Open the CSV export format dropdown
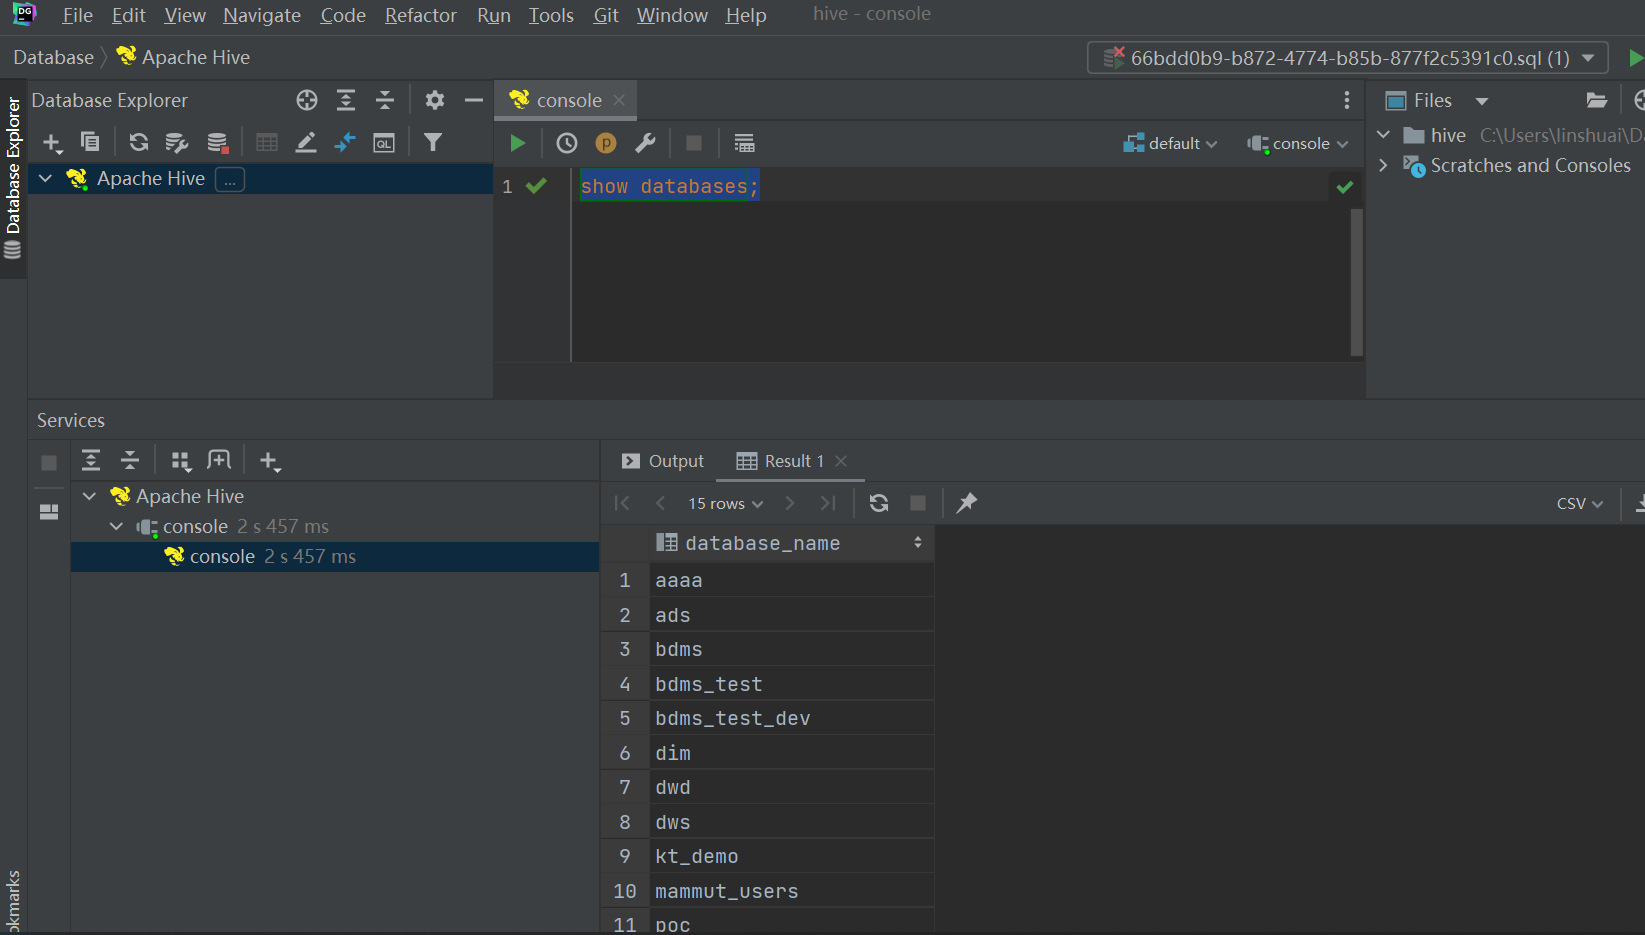 [x=1580, y=503]
